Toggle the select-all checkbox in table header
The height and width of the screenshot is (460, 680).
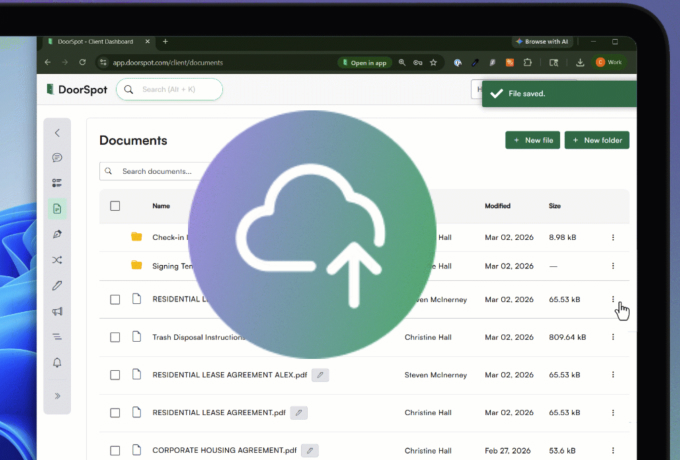(115, 206)
